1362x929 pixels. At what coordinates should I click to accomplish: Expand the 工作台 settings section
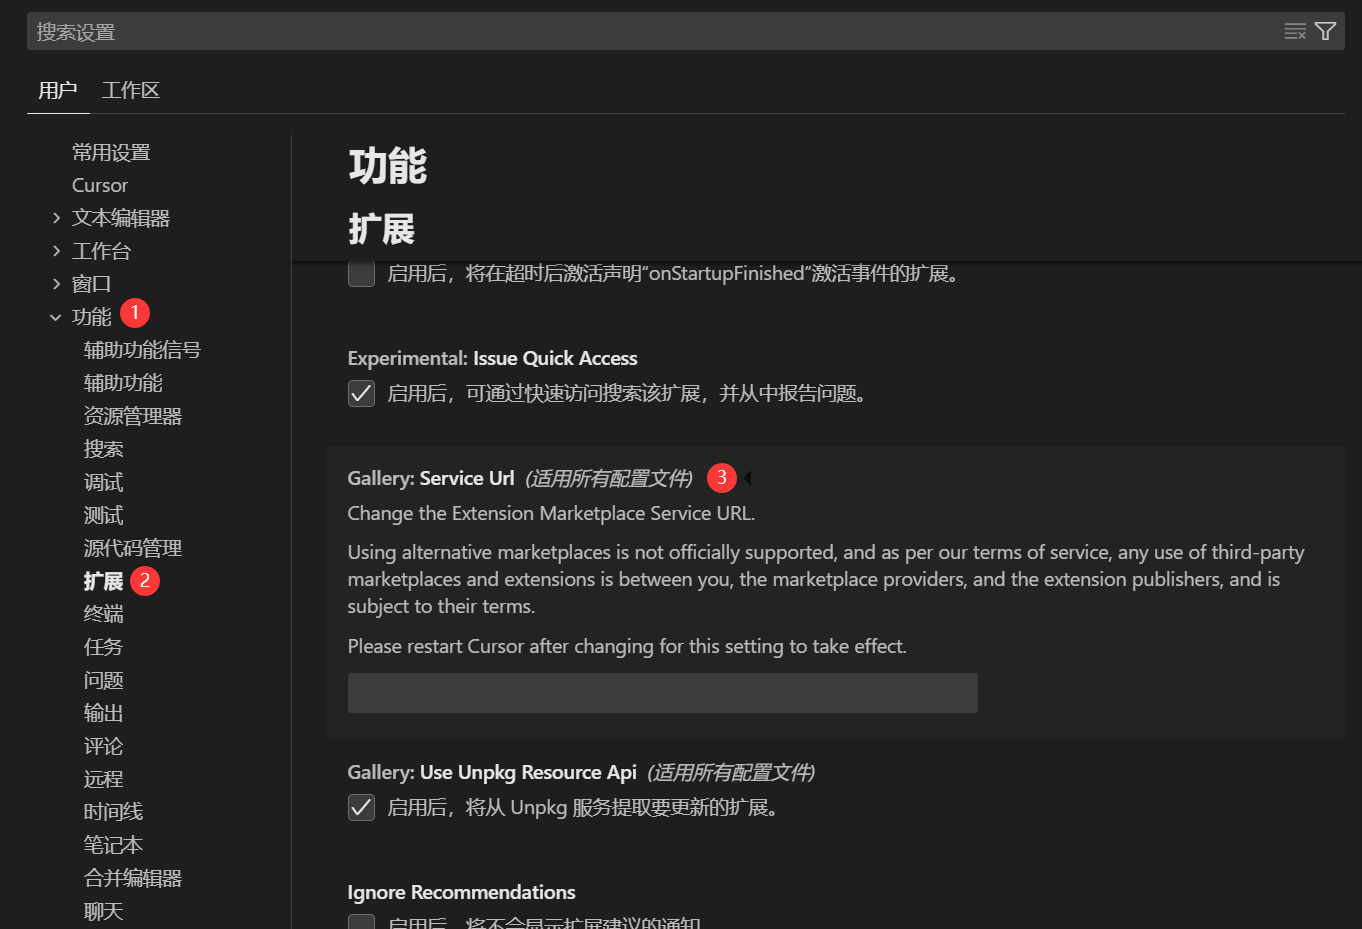pyautogui.click(x=56, y=251)
